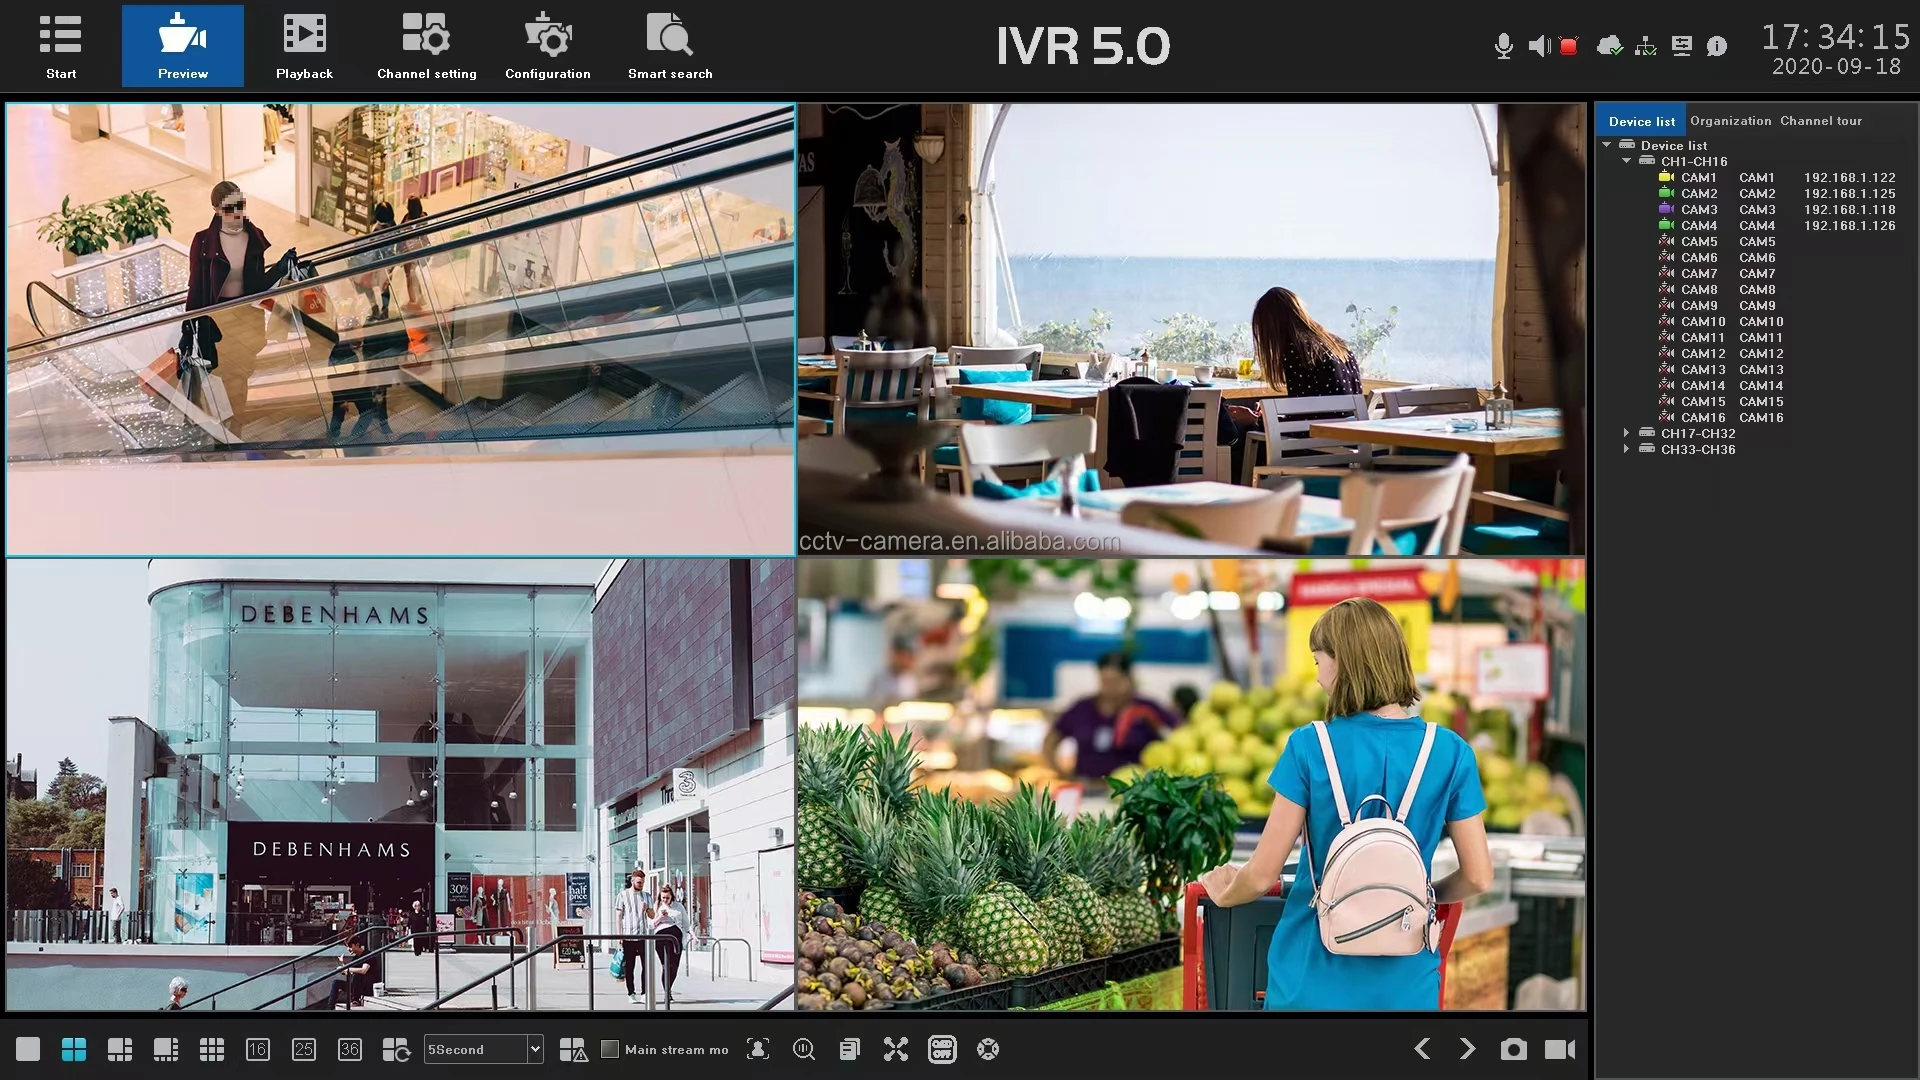Open the Smart search module

tap(669, 46)
